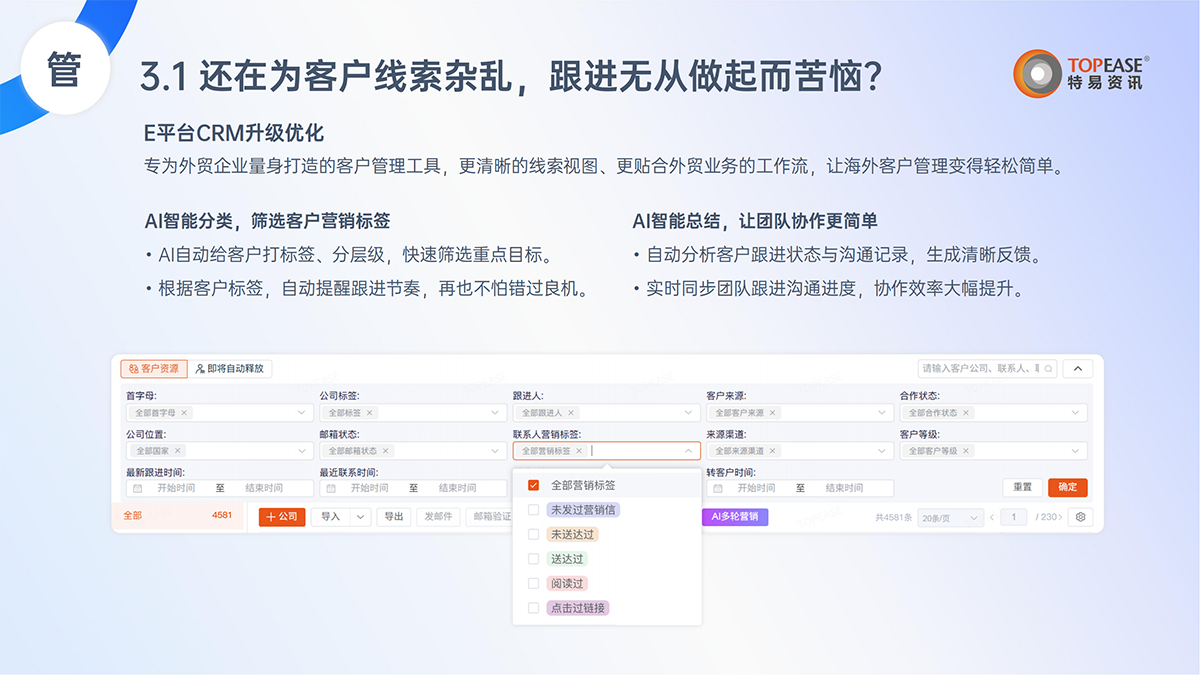Uncheck the 全部营销标签 checkbox
This screenshot has height=675, width=1200.
(533, 485)
